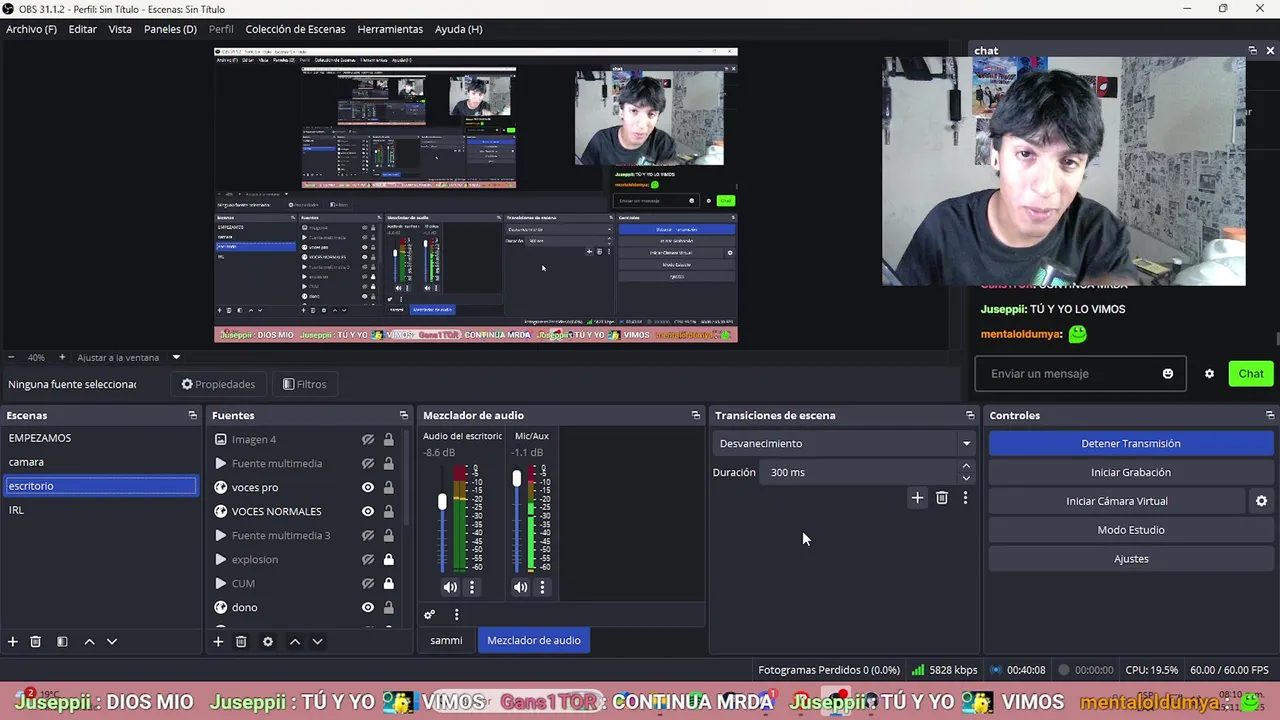Screen dimensions: 1280x720
Task: Open scene filters icon in Escenas toolbar
Action: click(x=62, y=641)
